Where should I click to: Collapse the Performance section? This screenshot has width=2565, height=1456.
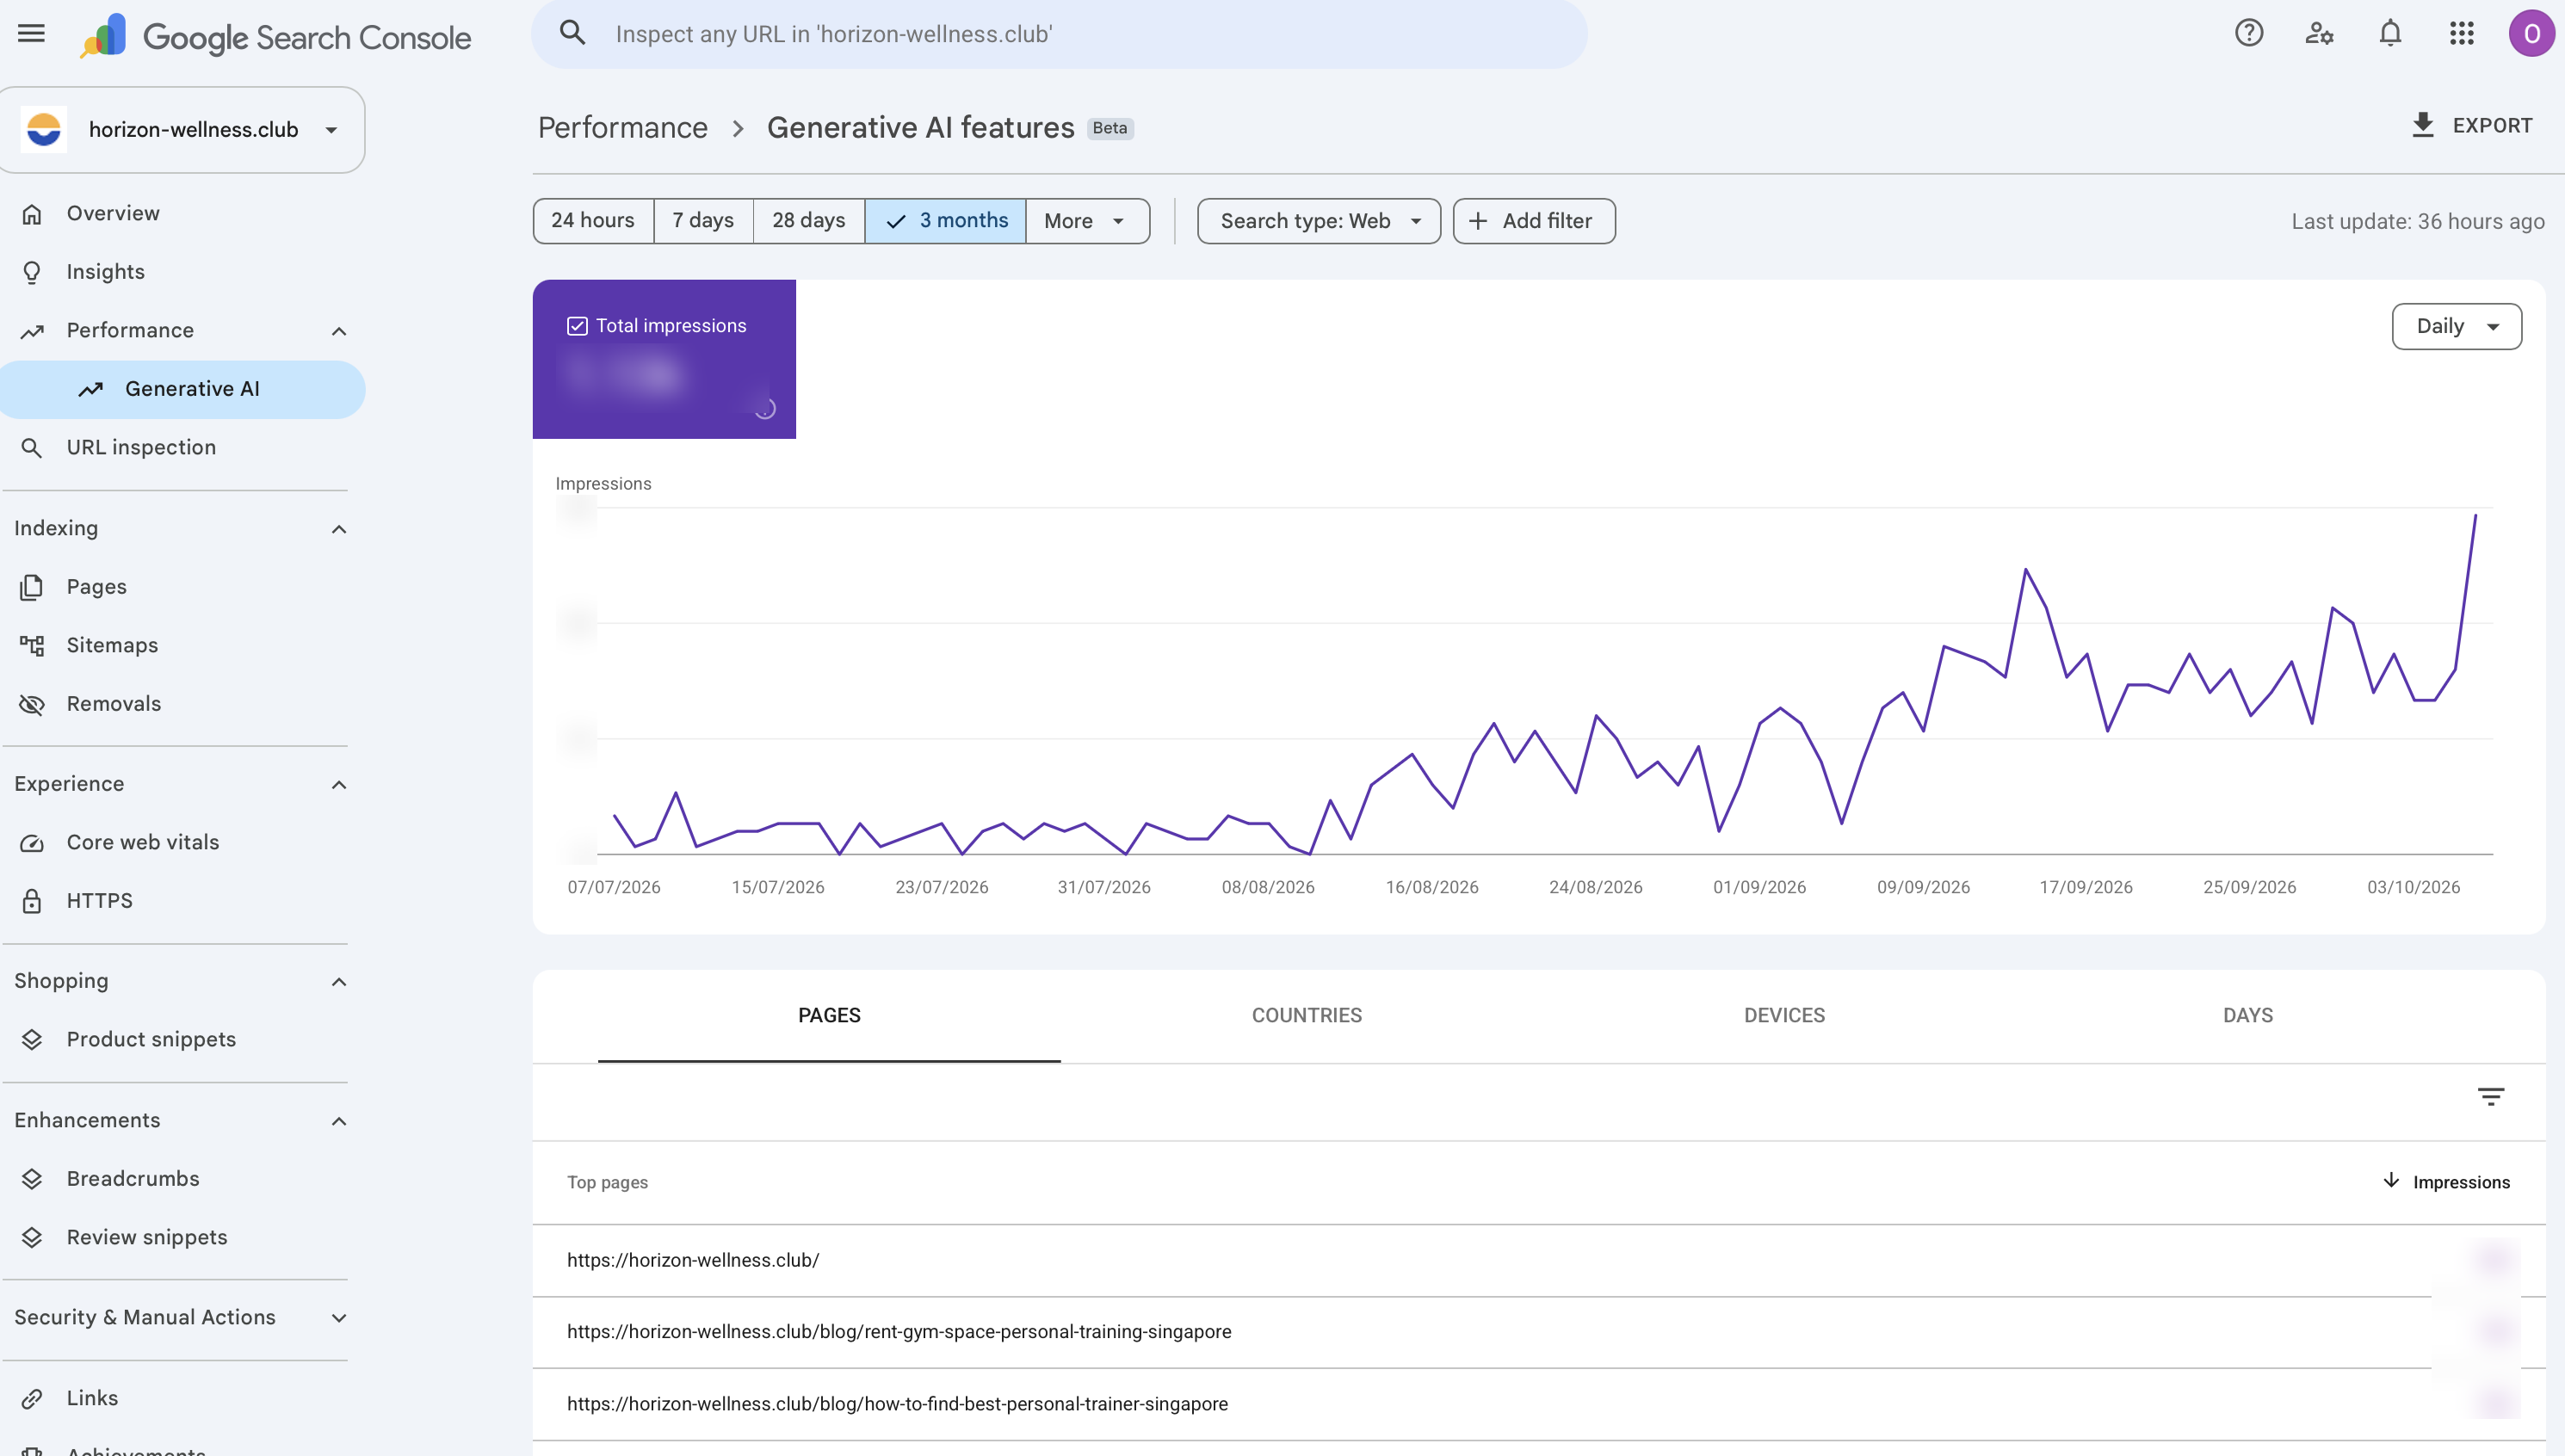(339, 331)
